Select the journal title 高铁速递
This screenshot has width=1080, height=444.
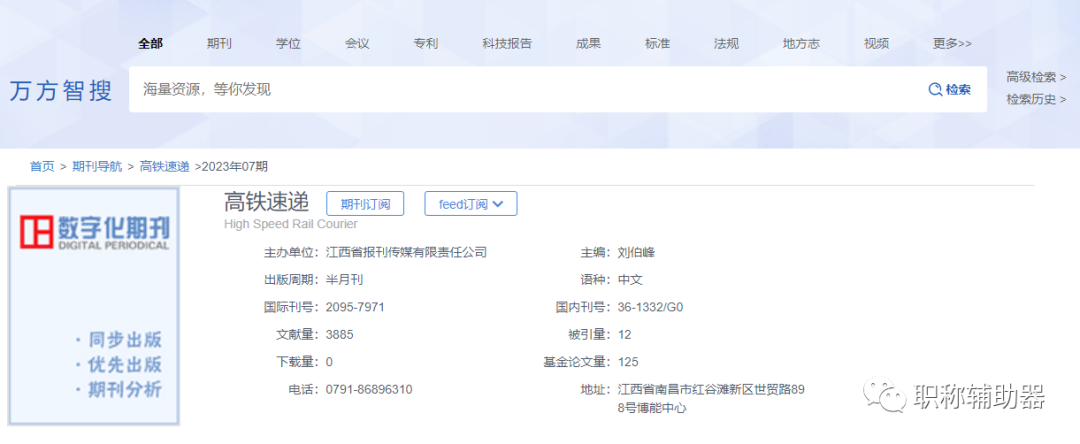pos(267,202)
